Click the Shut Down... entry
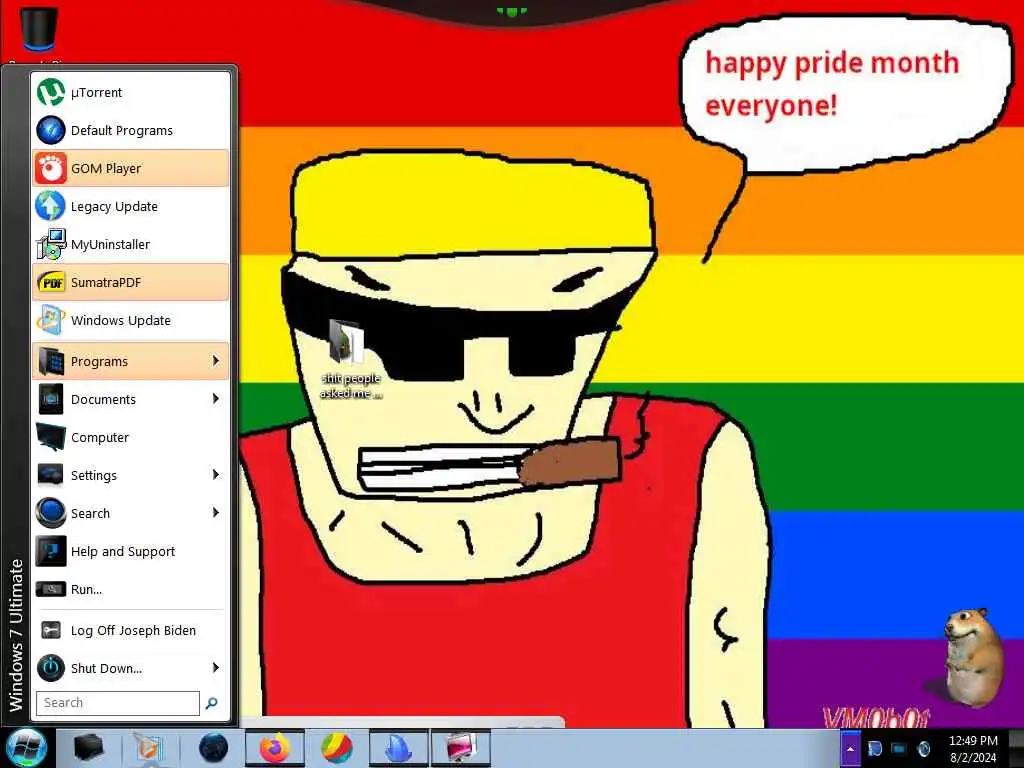This screenshot has height=768, width=1024. click(x=131, y=667)
